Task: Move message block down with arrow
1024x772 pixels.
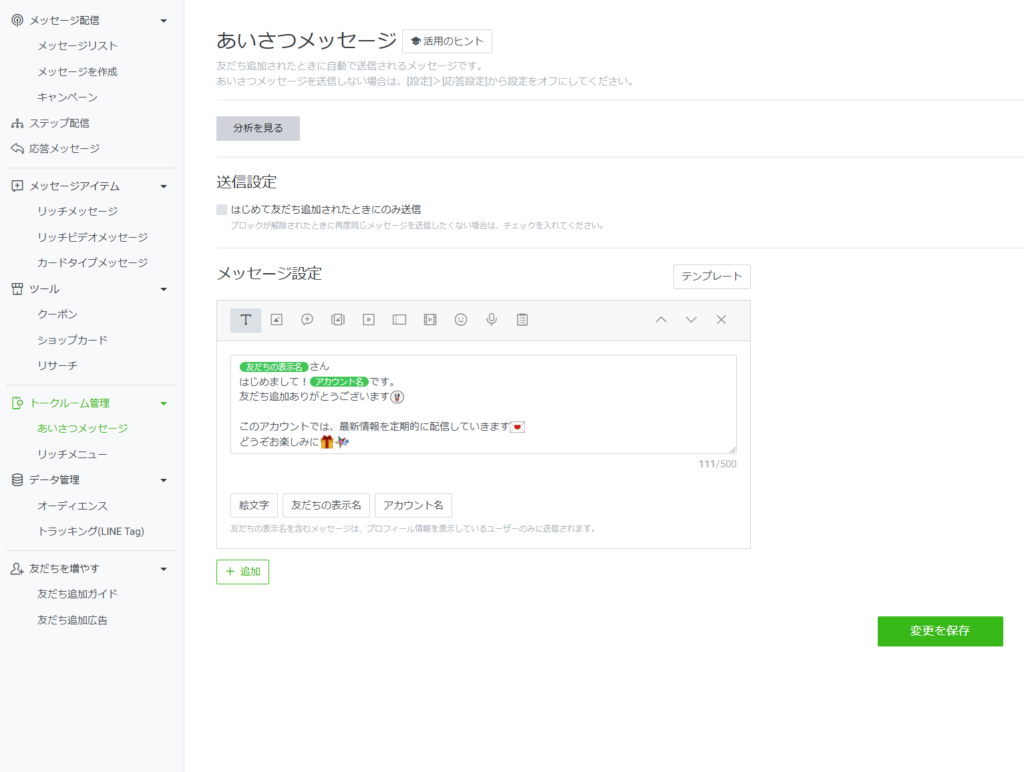Action: coord(691,320)
